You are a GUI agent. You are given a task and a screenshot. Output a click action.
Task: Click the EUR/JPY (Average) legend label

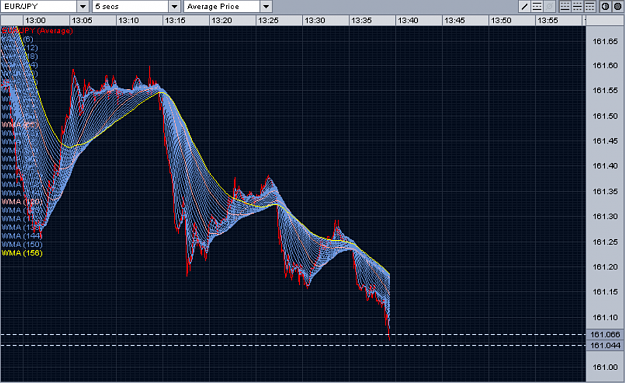37,31
